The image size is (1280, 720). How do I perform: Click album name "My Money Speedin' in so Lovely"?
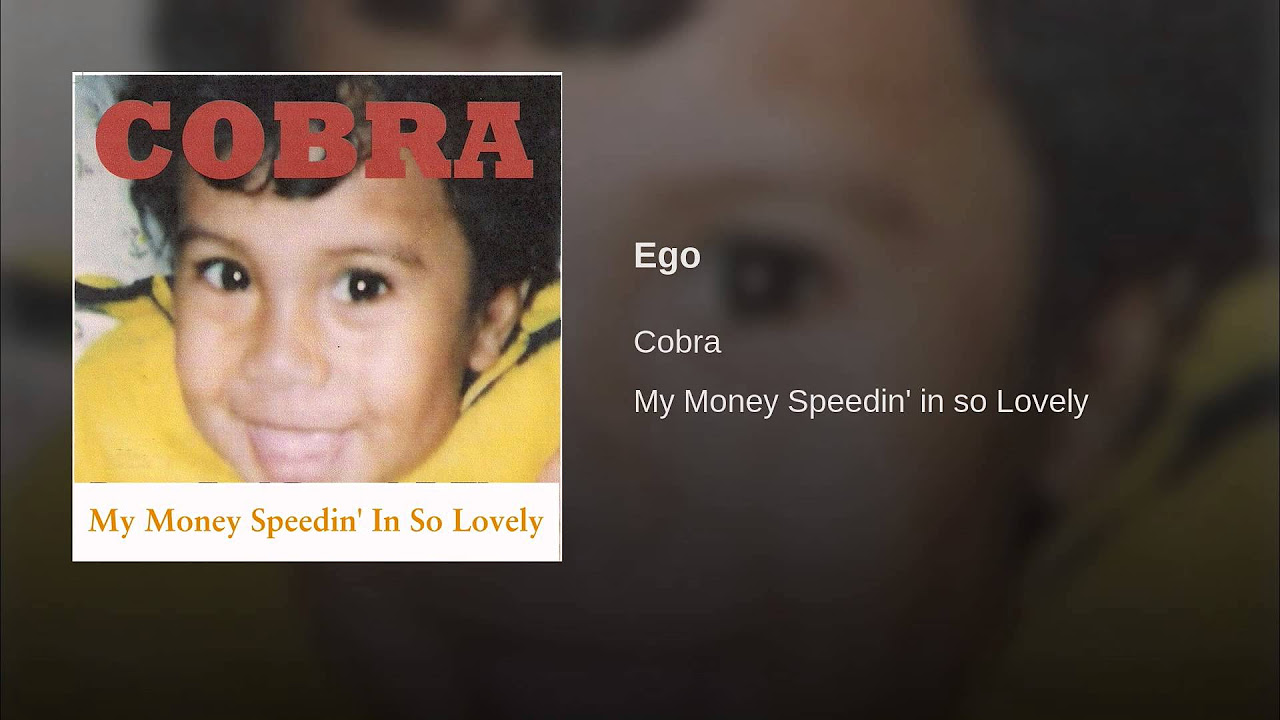coord(861,401)
